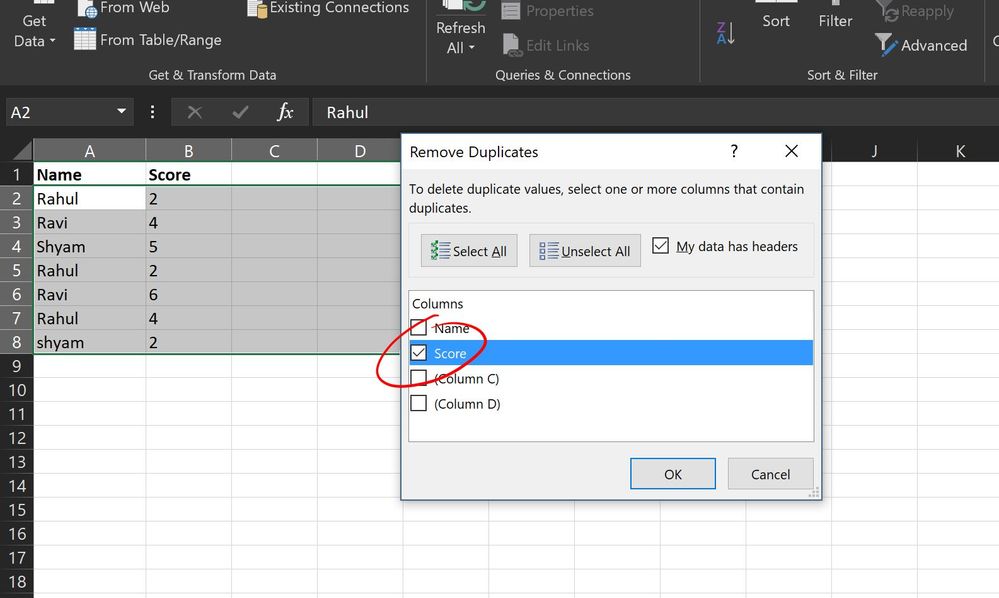This screenshot has height=598, width=999.
Task: Select column B header
Action: [x=189, y=151]
